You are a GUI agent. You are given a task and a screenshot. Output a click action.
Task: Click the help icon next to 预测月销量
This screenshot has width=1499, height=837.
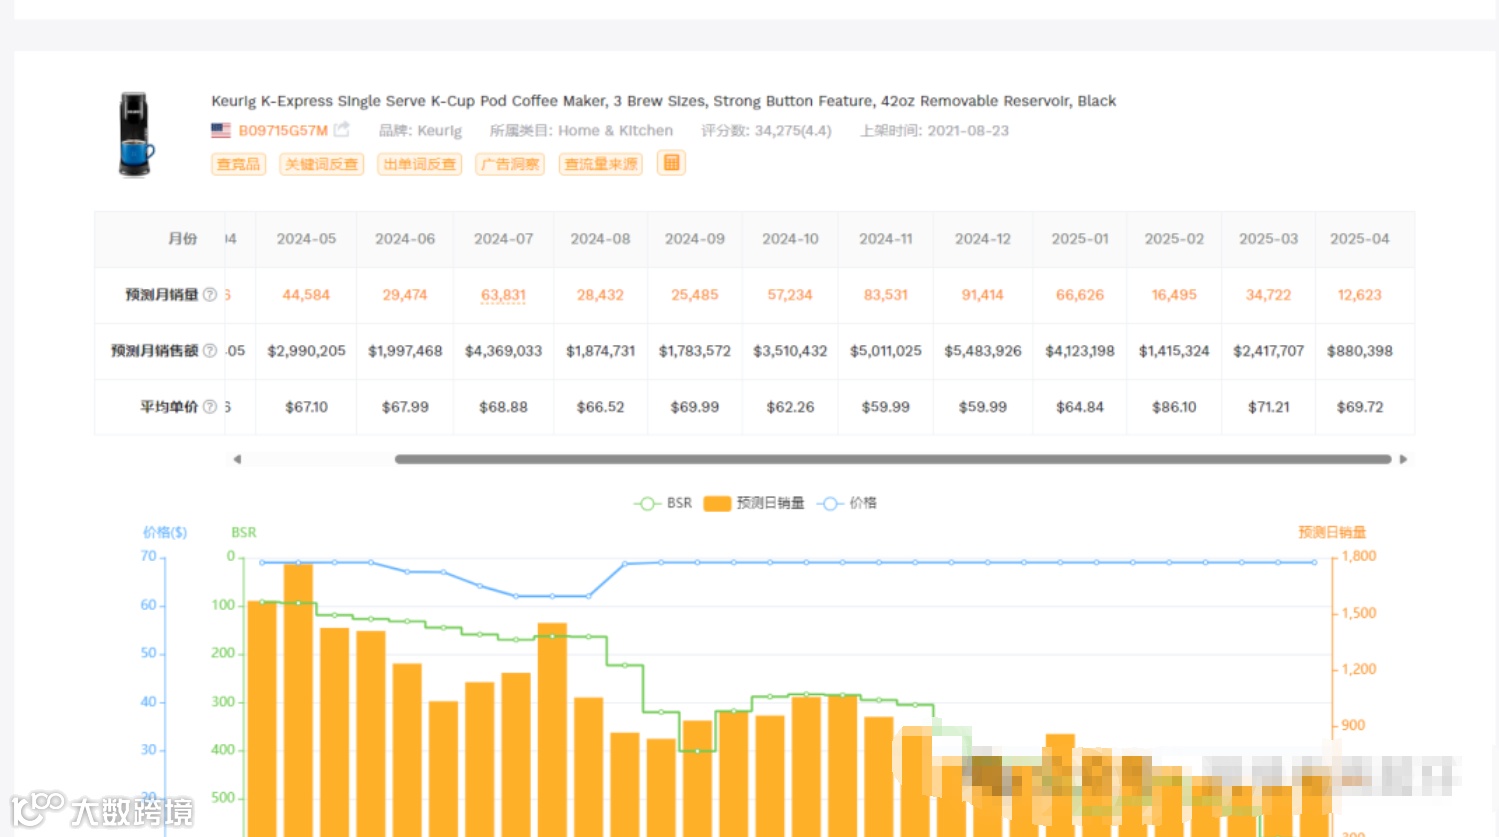[210, 295]
